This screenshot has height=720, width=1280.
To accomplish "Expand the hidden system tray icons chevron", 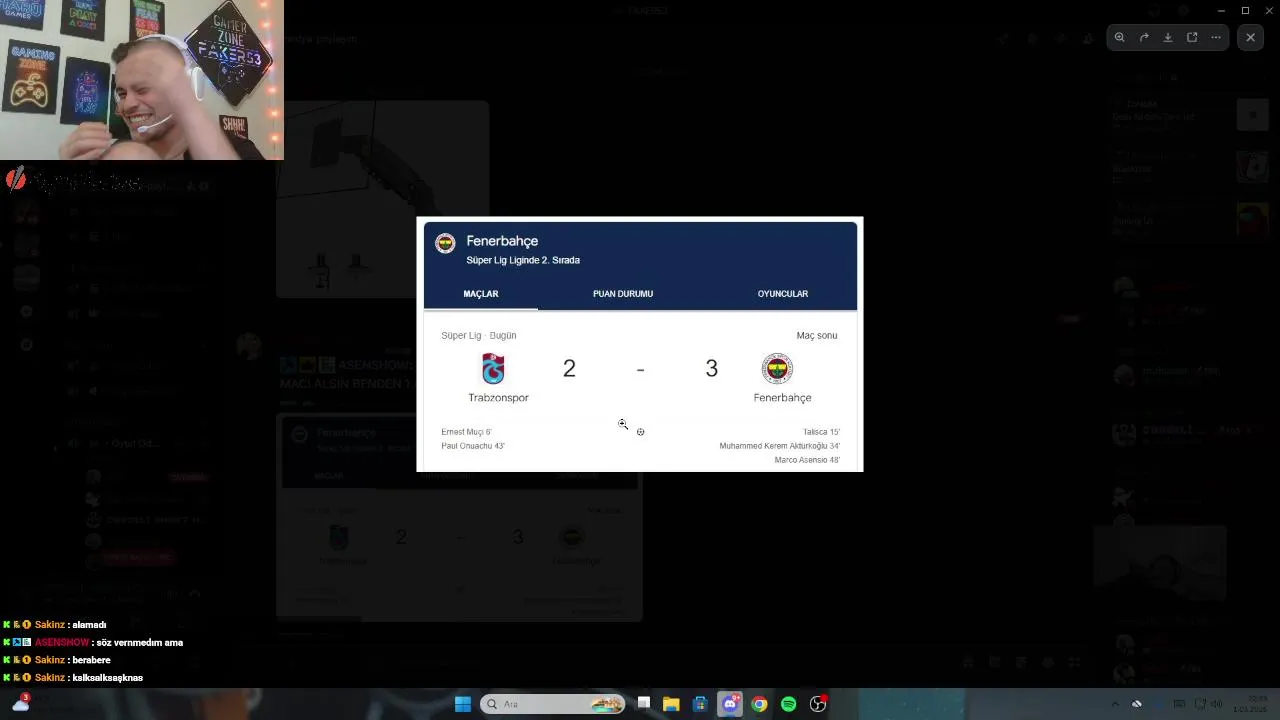I will click(1115, 704).
